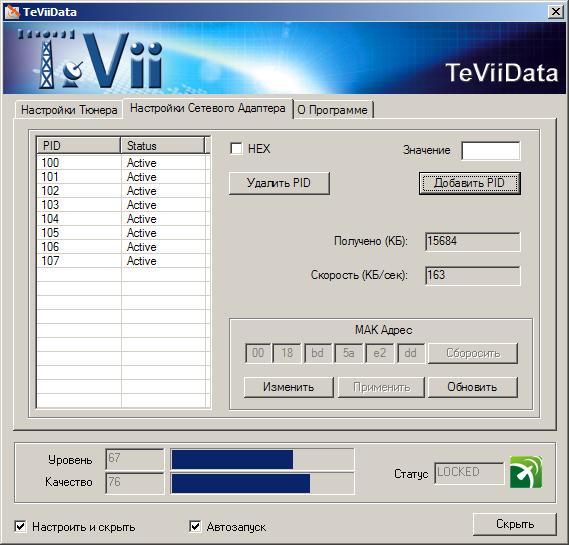Select PID 107 row in the list
Screen dimensions: 569x545
tap(123, 261)
